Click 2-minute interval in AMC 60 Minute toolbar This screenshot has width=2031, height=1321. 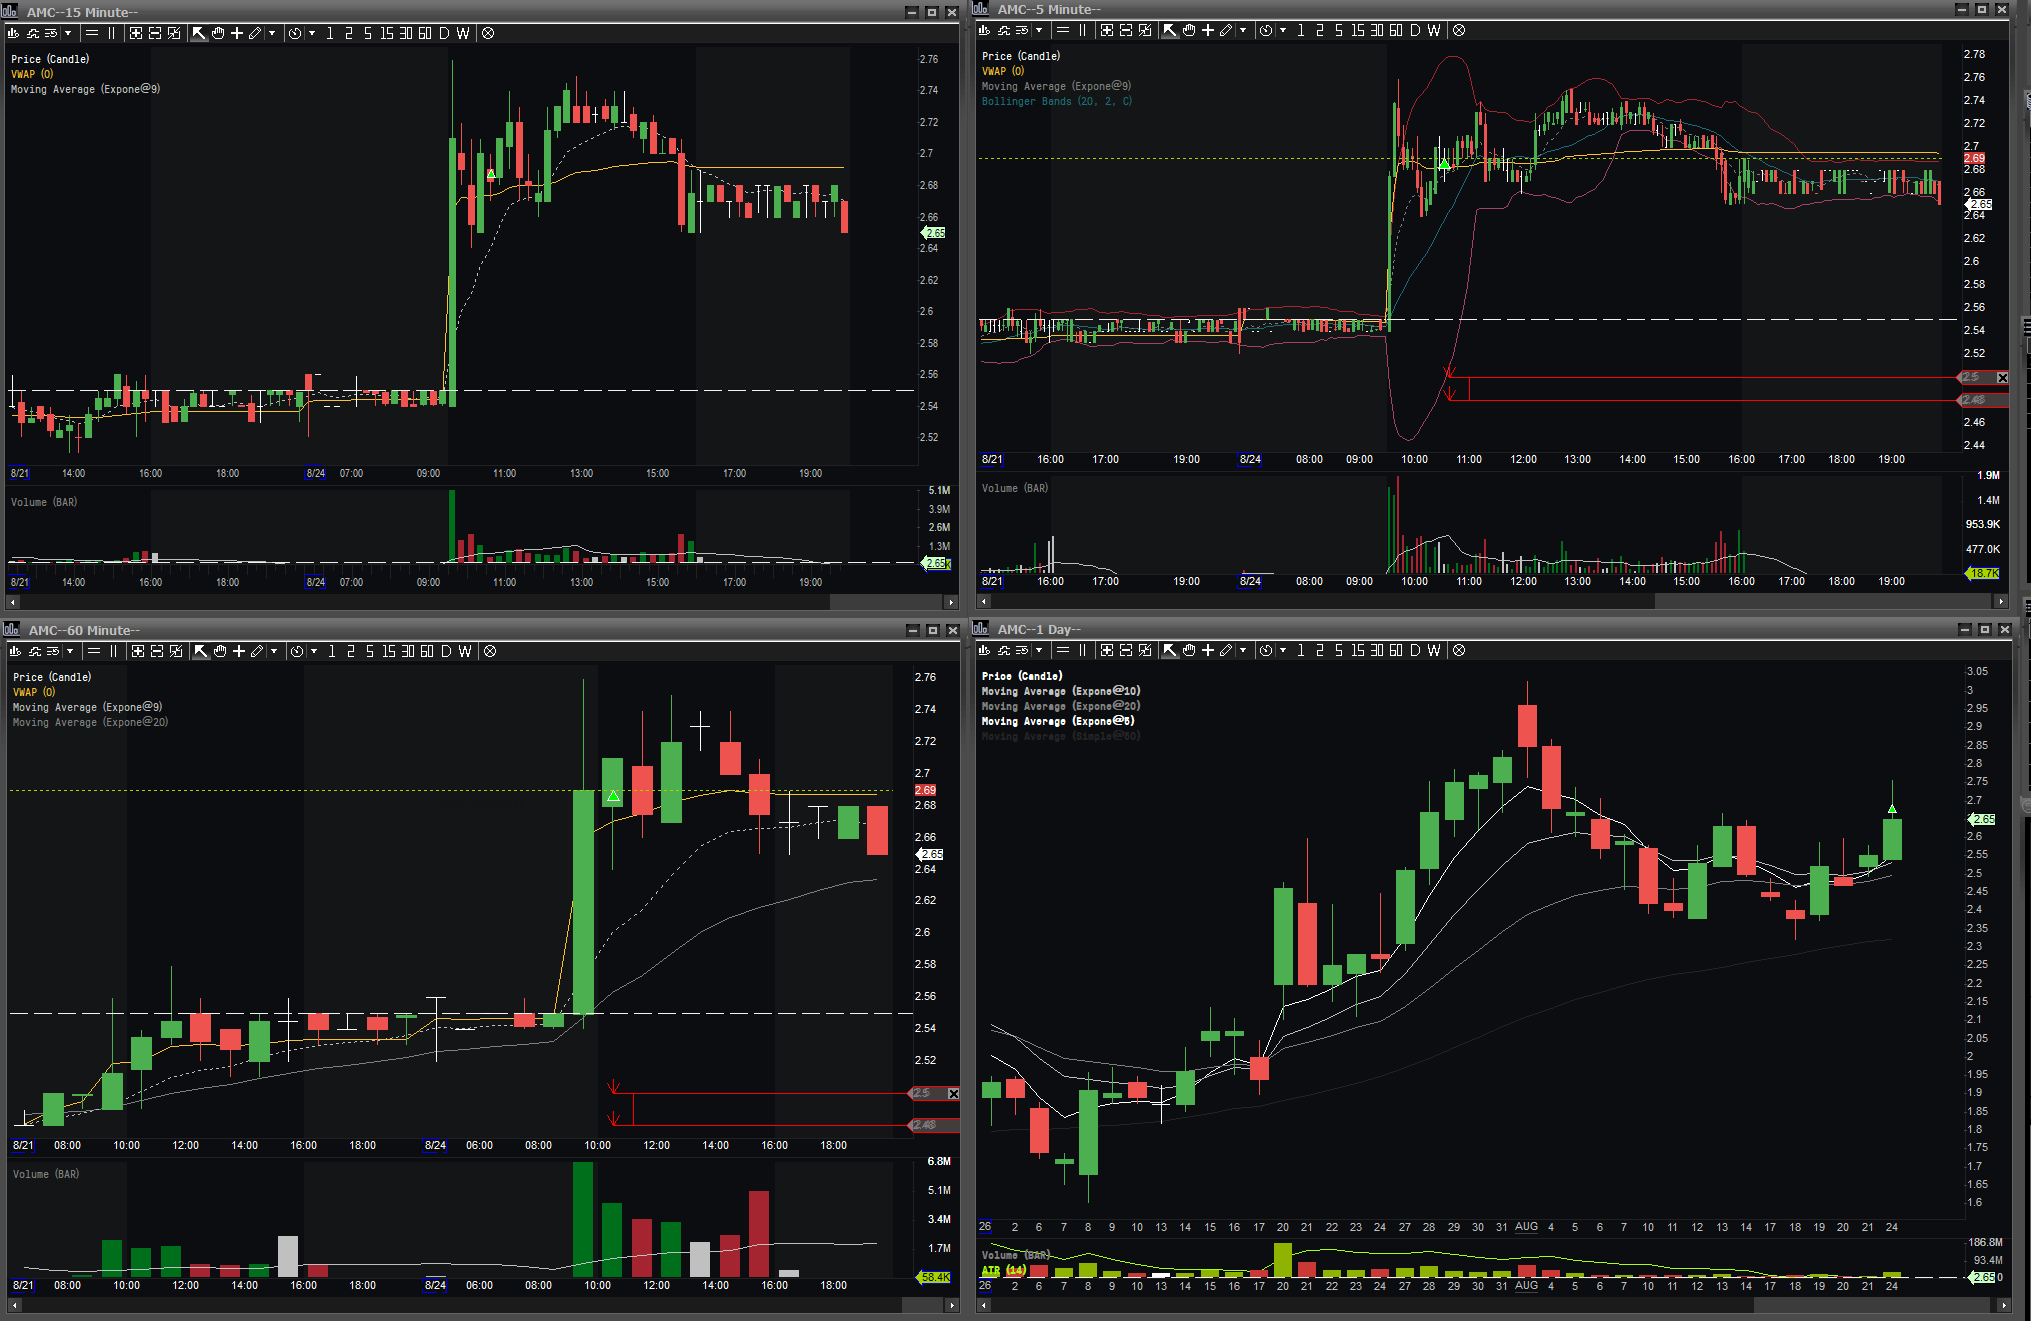tap(351, 651)
